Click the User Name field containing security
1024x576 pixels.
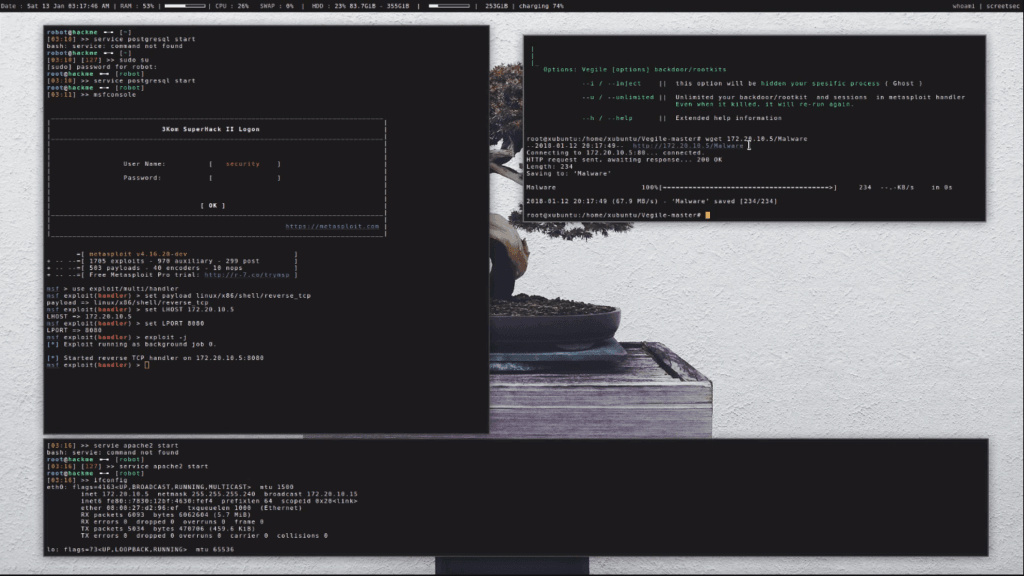(x=244, y=163)
